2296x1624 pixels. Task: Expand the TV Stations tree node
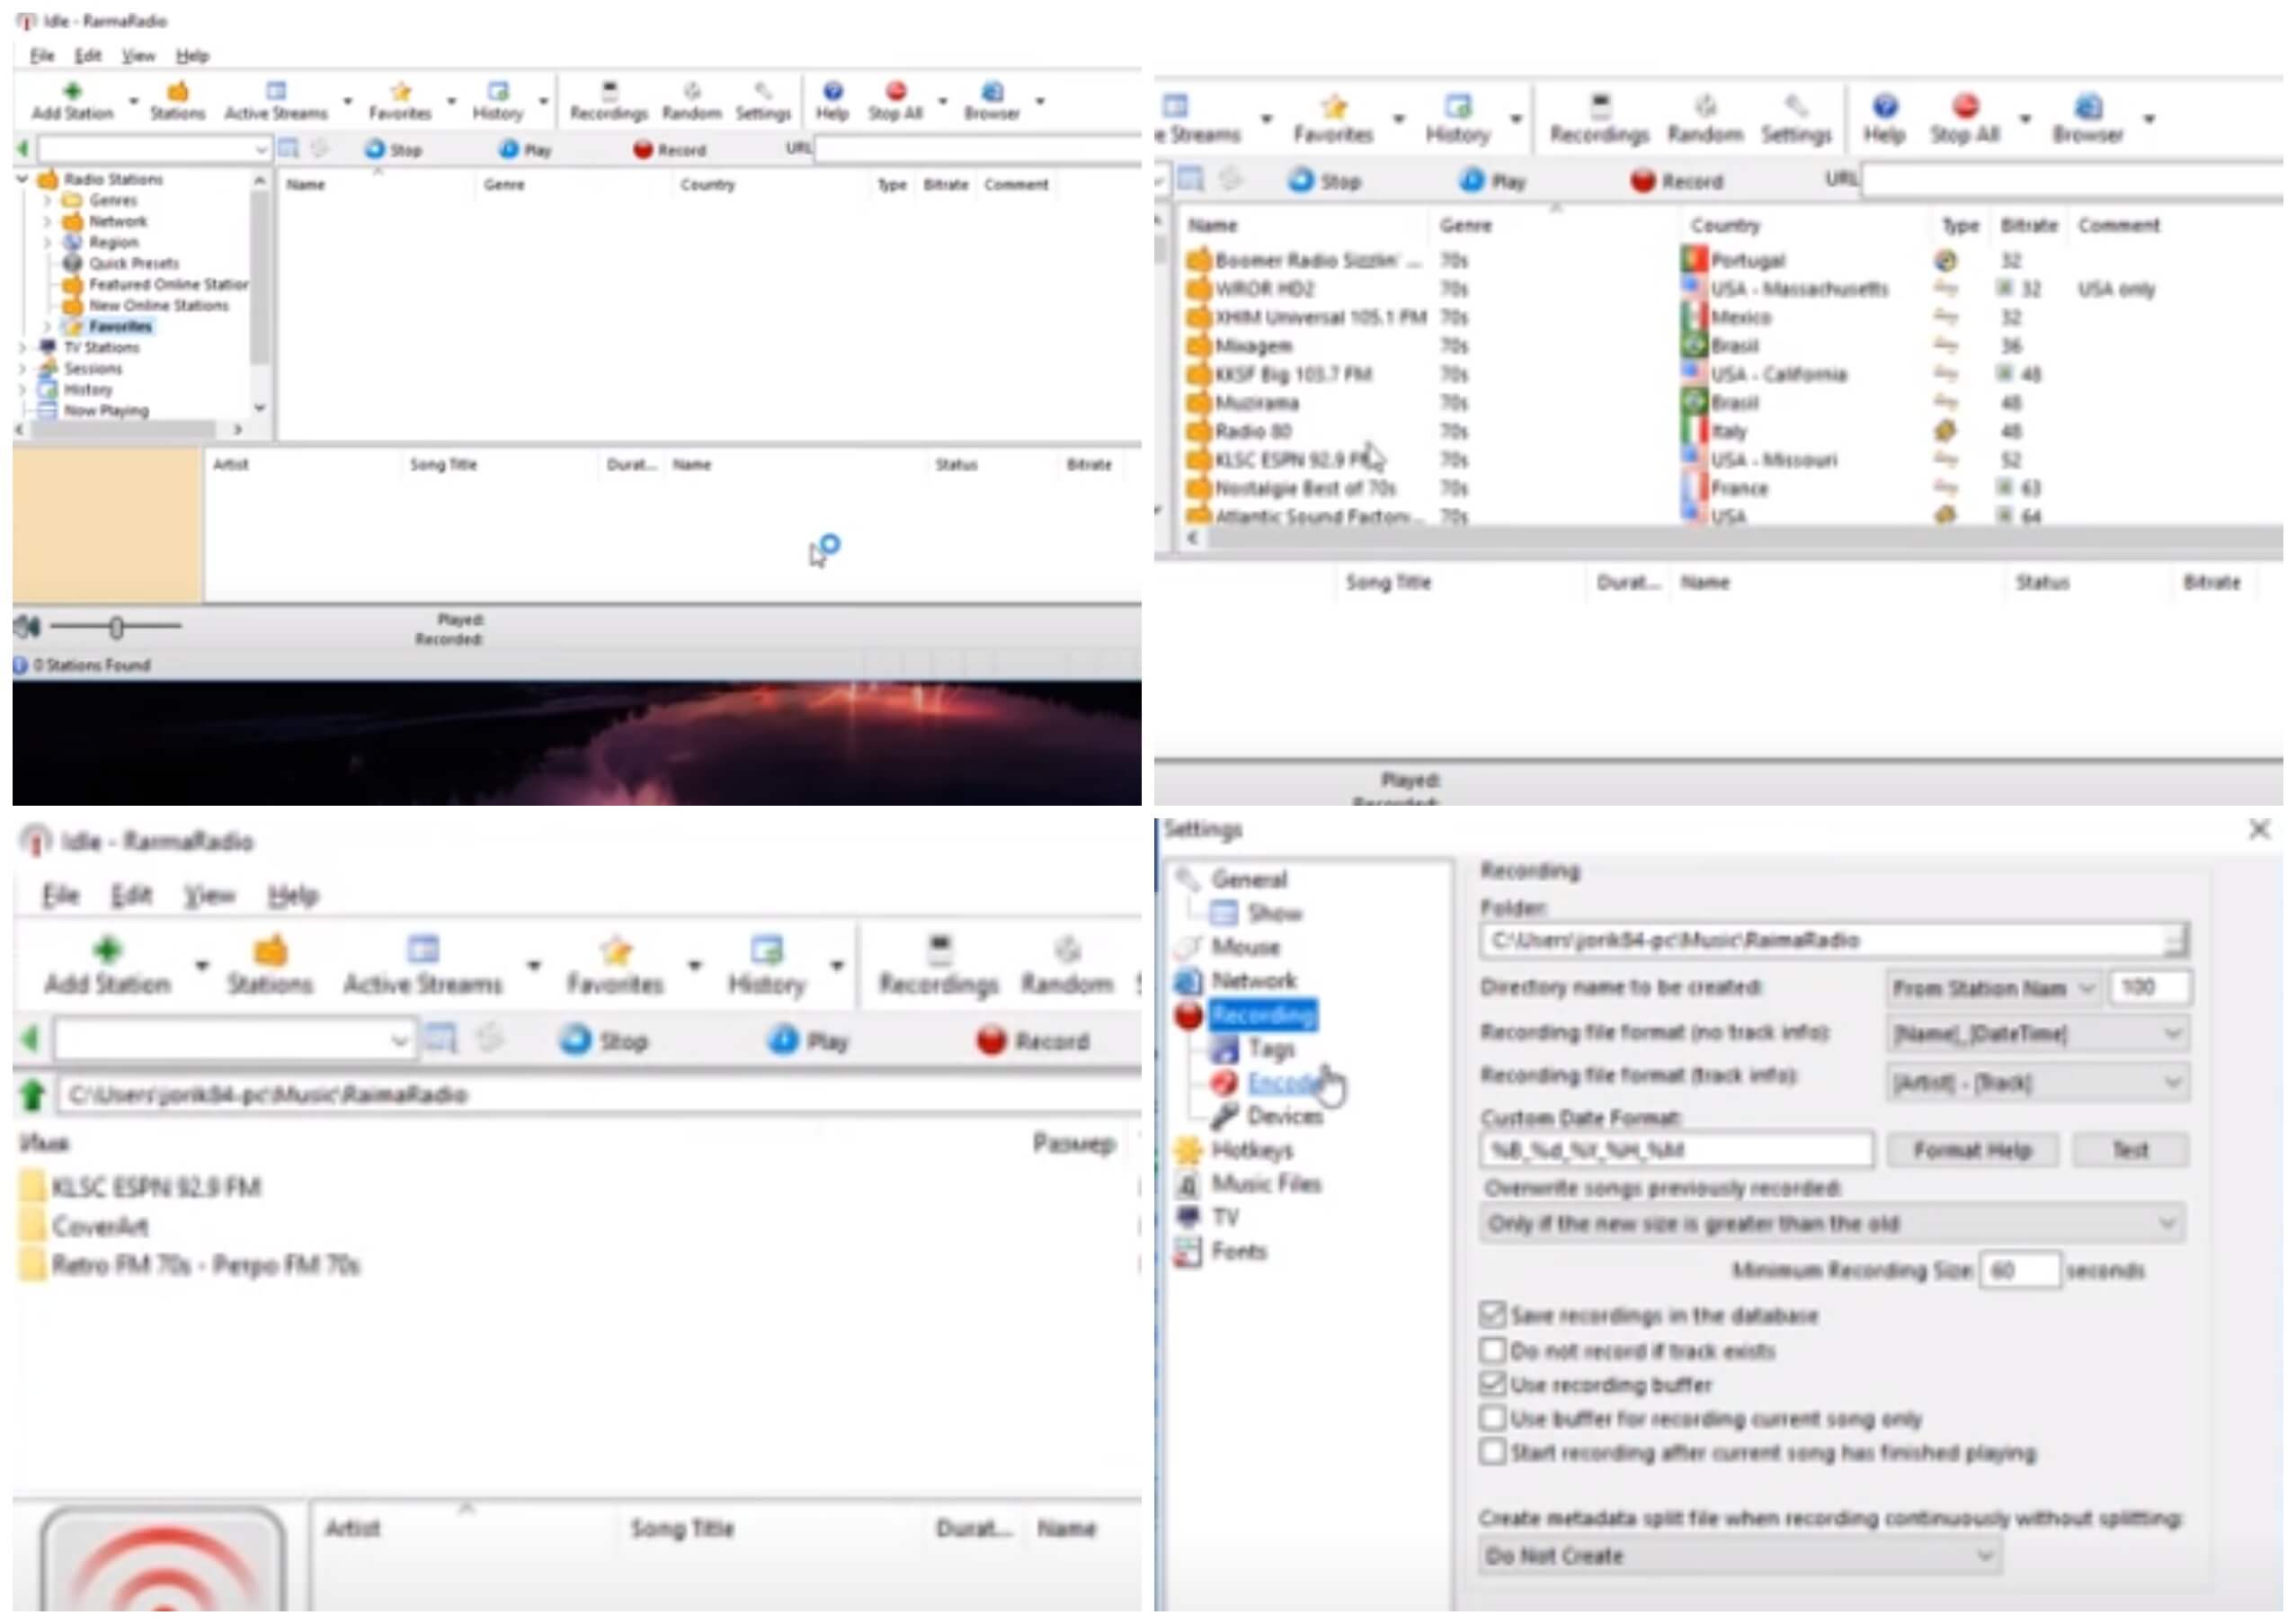(22, 347)
